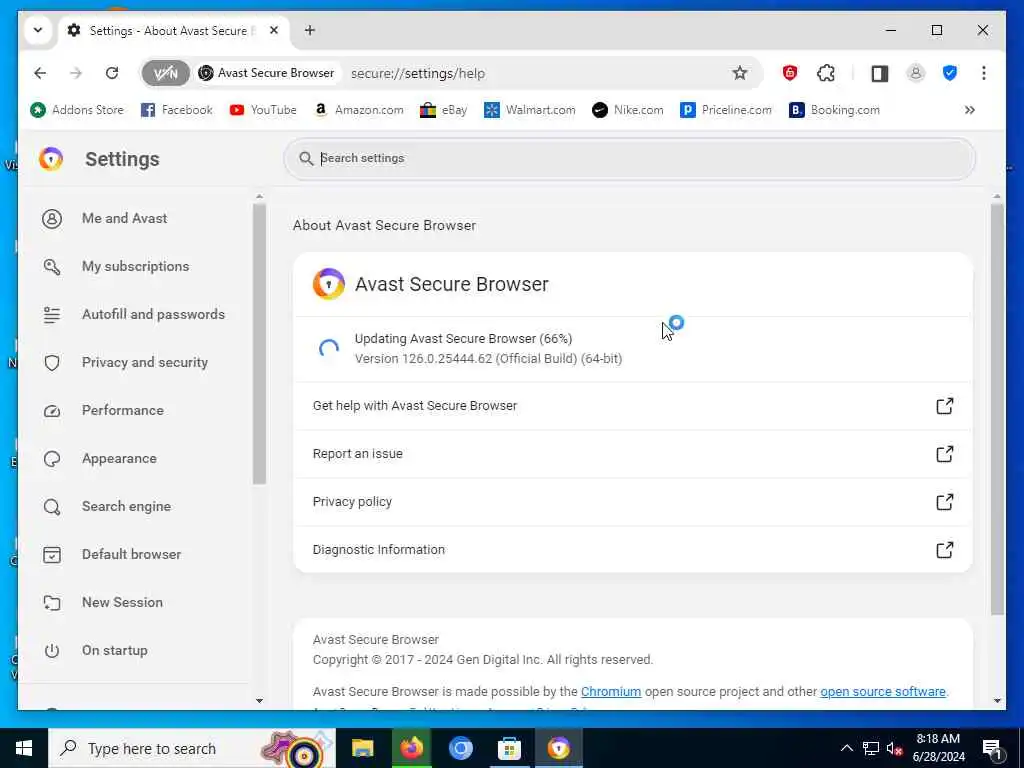Open the eBay bookmark

coord(443,110)
